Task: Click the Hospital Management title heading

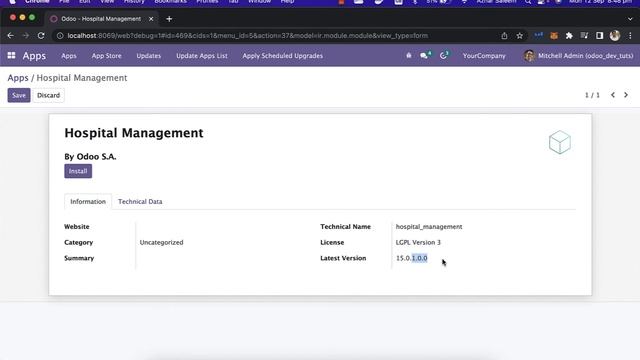Action: point(134,133)
